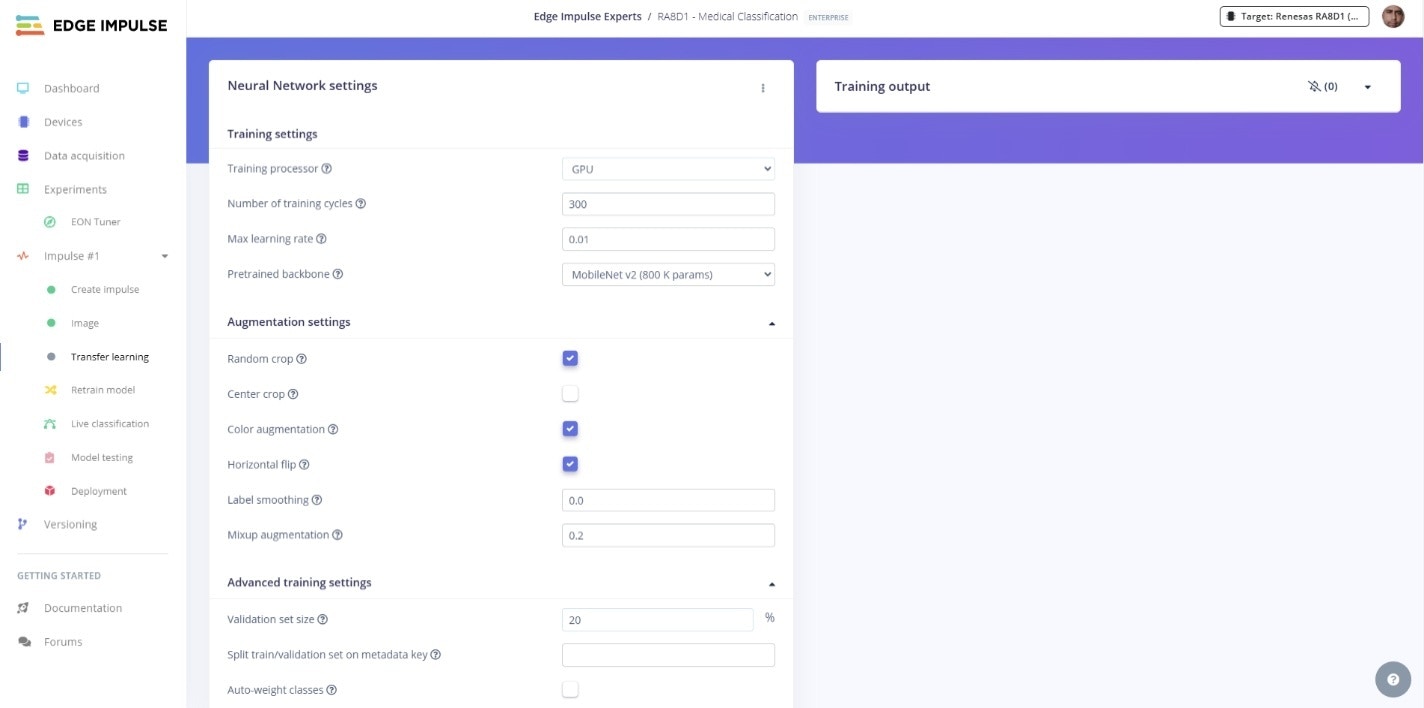Expand the Training output dropdown arrow
This screenshot has width=1424, height=708.
[x=1368, y=87]
